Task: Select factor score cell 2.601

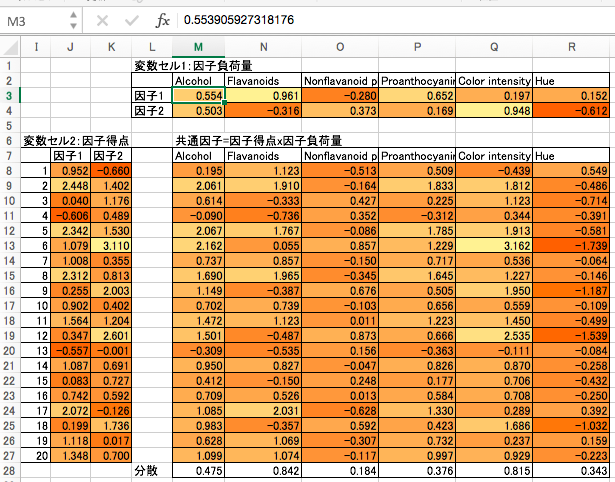Action: [x=111, y=336]
